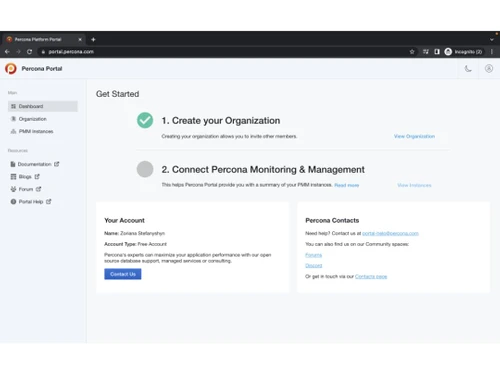Open the browser three-dot menu
This screenshot has height=375, width=500.
tap(492, 52)
